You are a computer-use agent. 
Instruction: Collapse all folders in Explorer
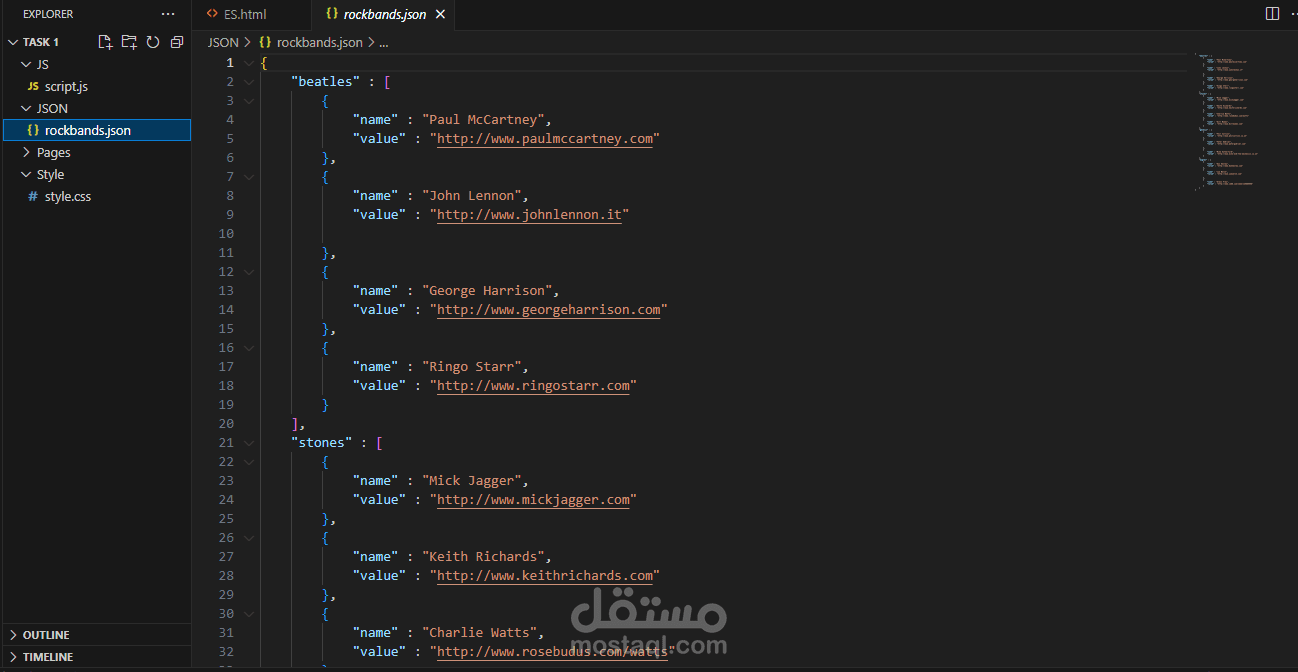click(177, 42)
